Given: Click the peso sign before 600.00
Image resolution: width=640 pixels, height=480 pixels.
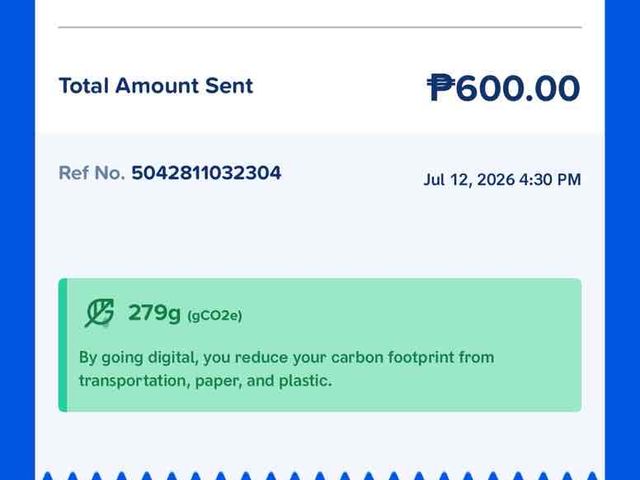Looking at the screenshot, I should click(x=441, y=87).
